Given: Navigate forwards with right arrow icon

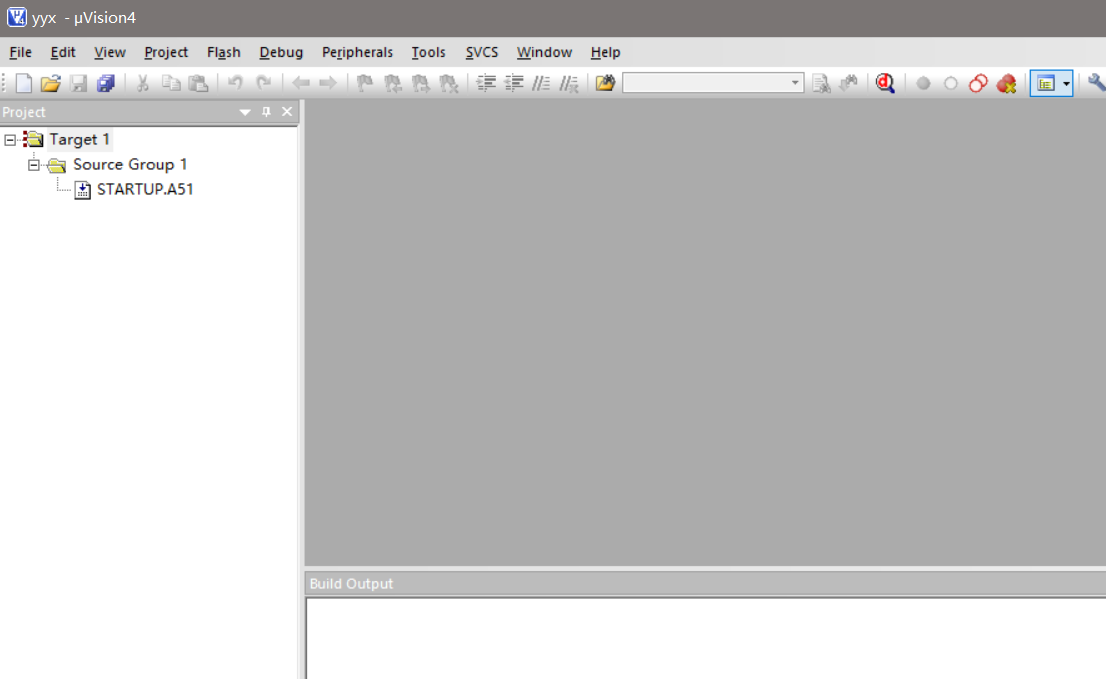Looking at the screenshot, I should [x=328, y=83].
